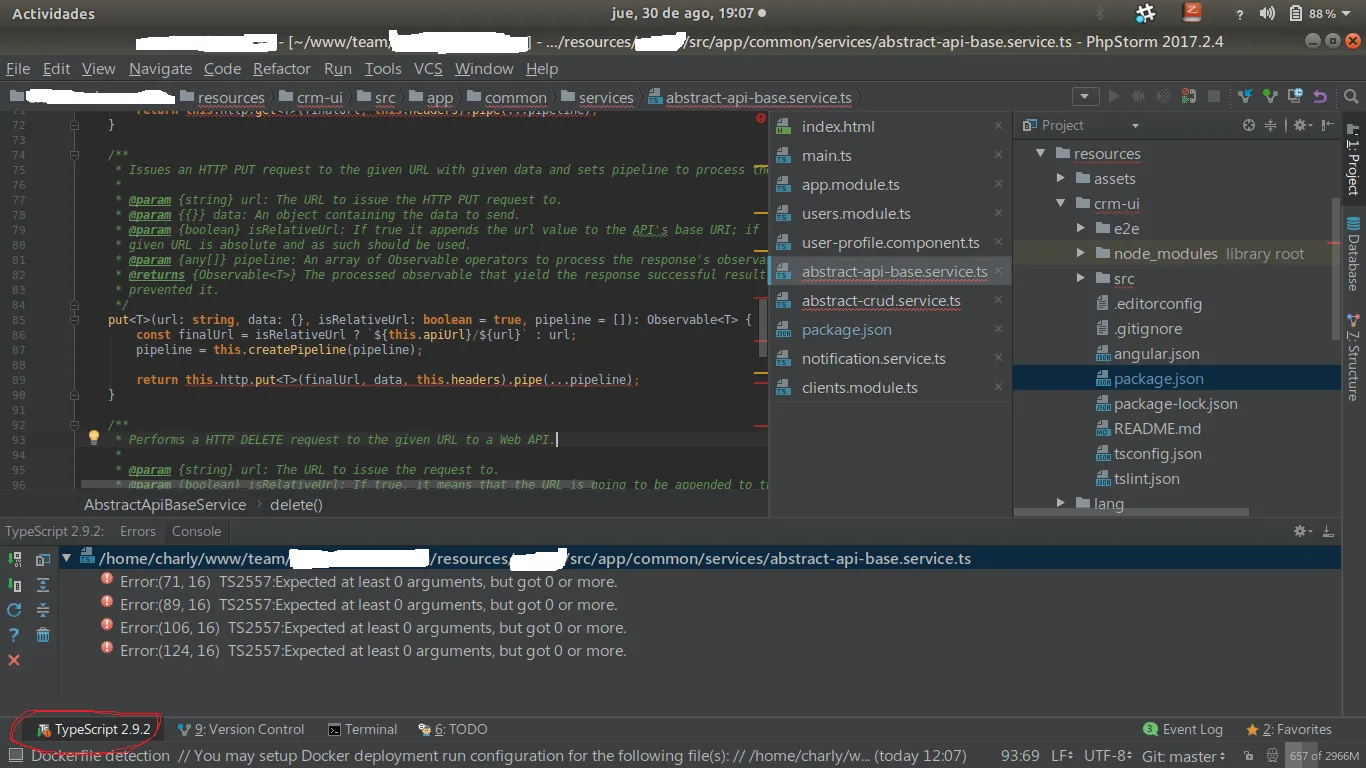Click the battery 88% indicator

coord(1313,14)
